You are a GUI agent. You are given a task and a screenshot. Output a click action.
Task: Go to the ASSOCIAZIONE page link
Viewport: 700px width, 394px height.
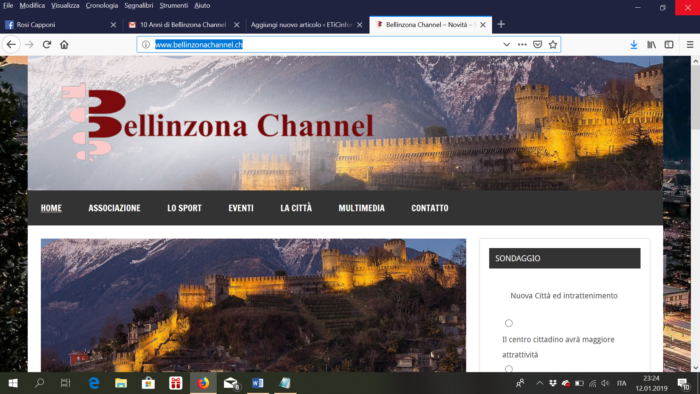(x=114, y=208)
